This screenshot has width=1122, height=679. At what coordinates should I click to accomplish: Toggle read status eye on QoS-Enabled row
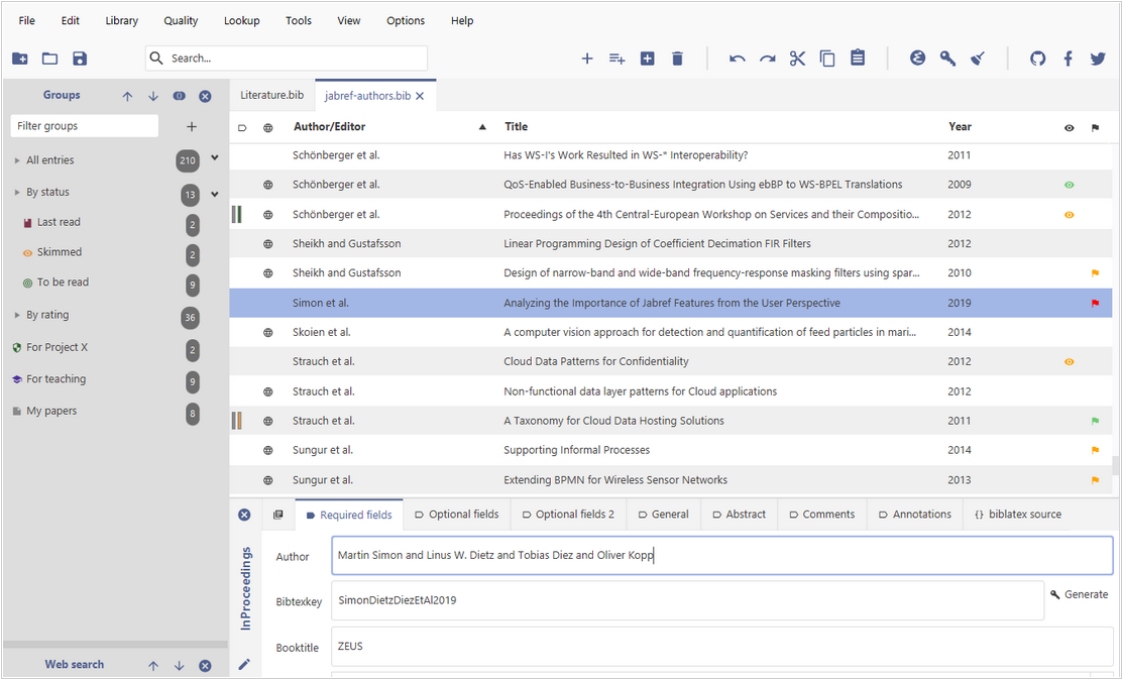pyautogui.click(x=1069, y=185)
